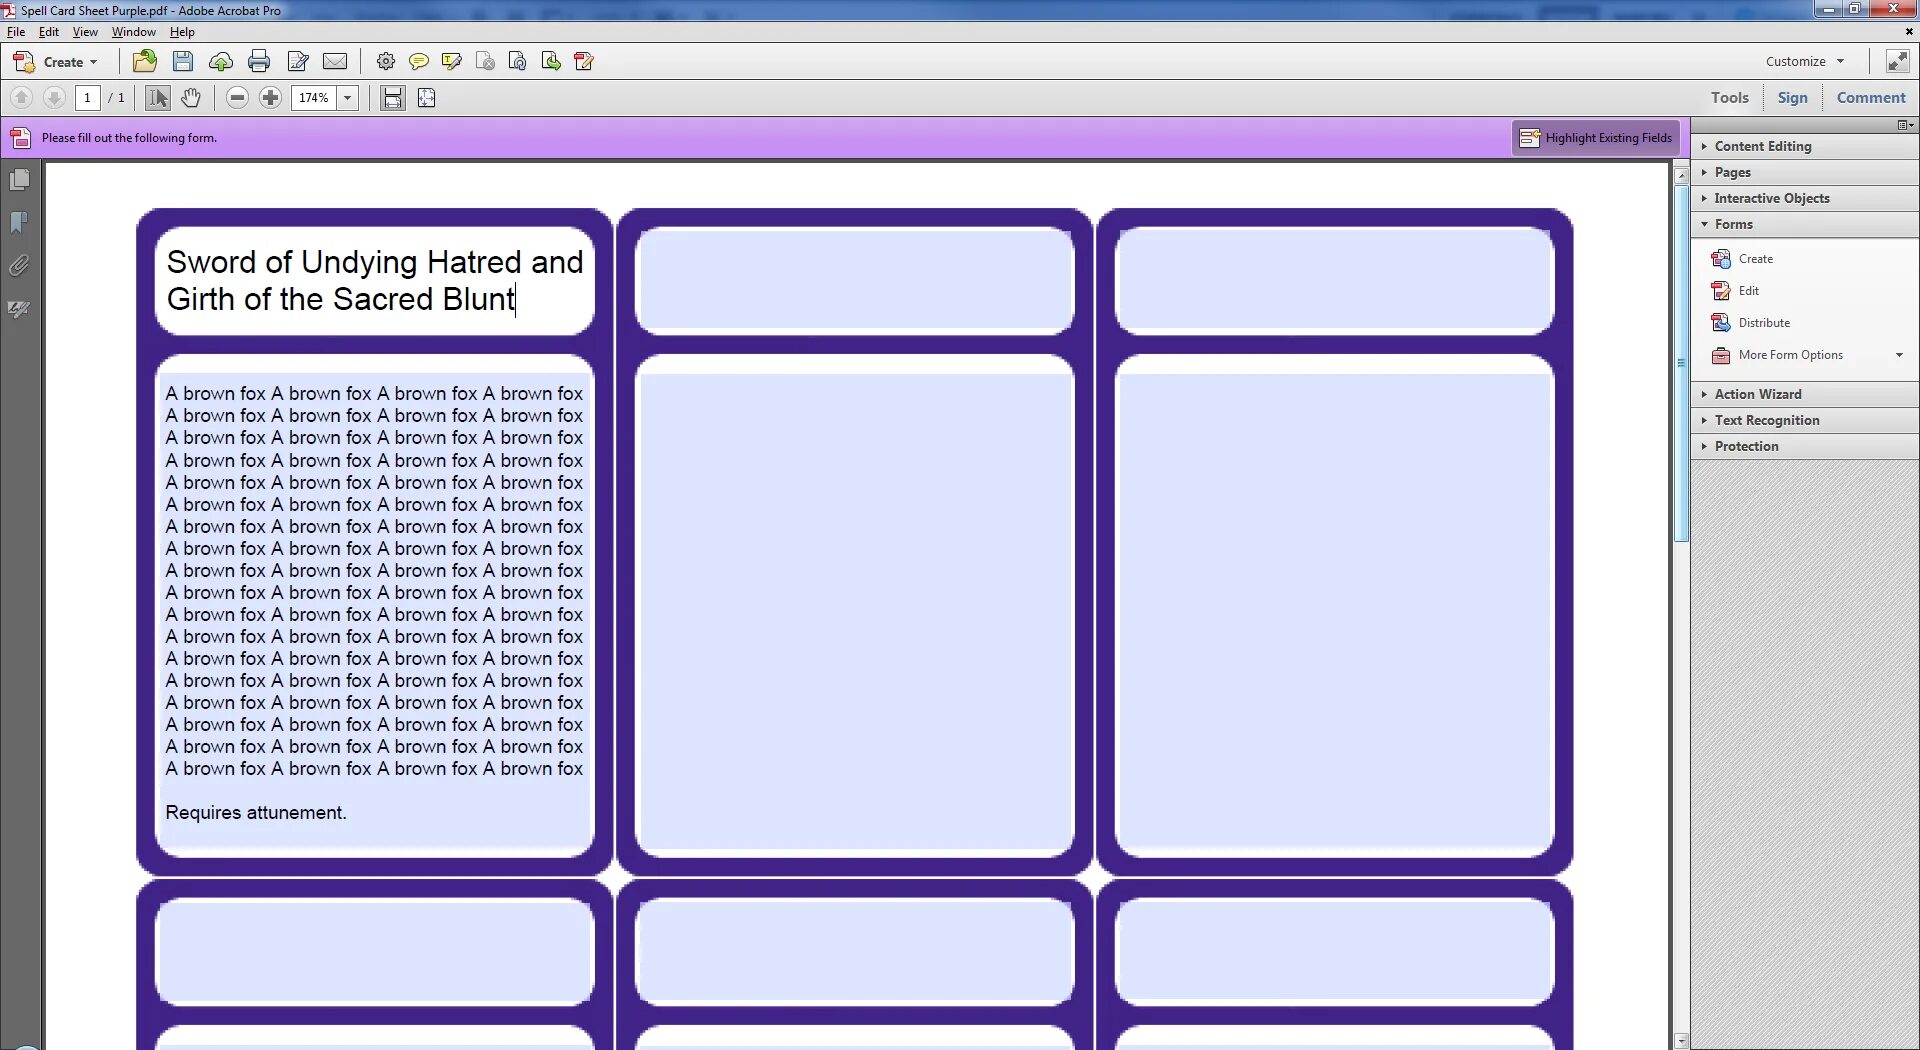Select the highlight text tool icon
This screenshot has height=1050, width=1920.
pos(452,62)
